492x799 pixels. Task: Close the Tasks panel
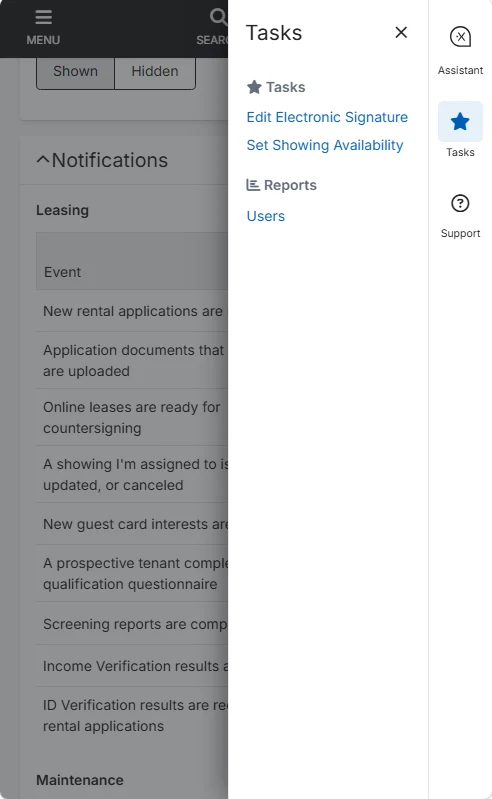pyautogui.click(x=401, y=32)
